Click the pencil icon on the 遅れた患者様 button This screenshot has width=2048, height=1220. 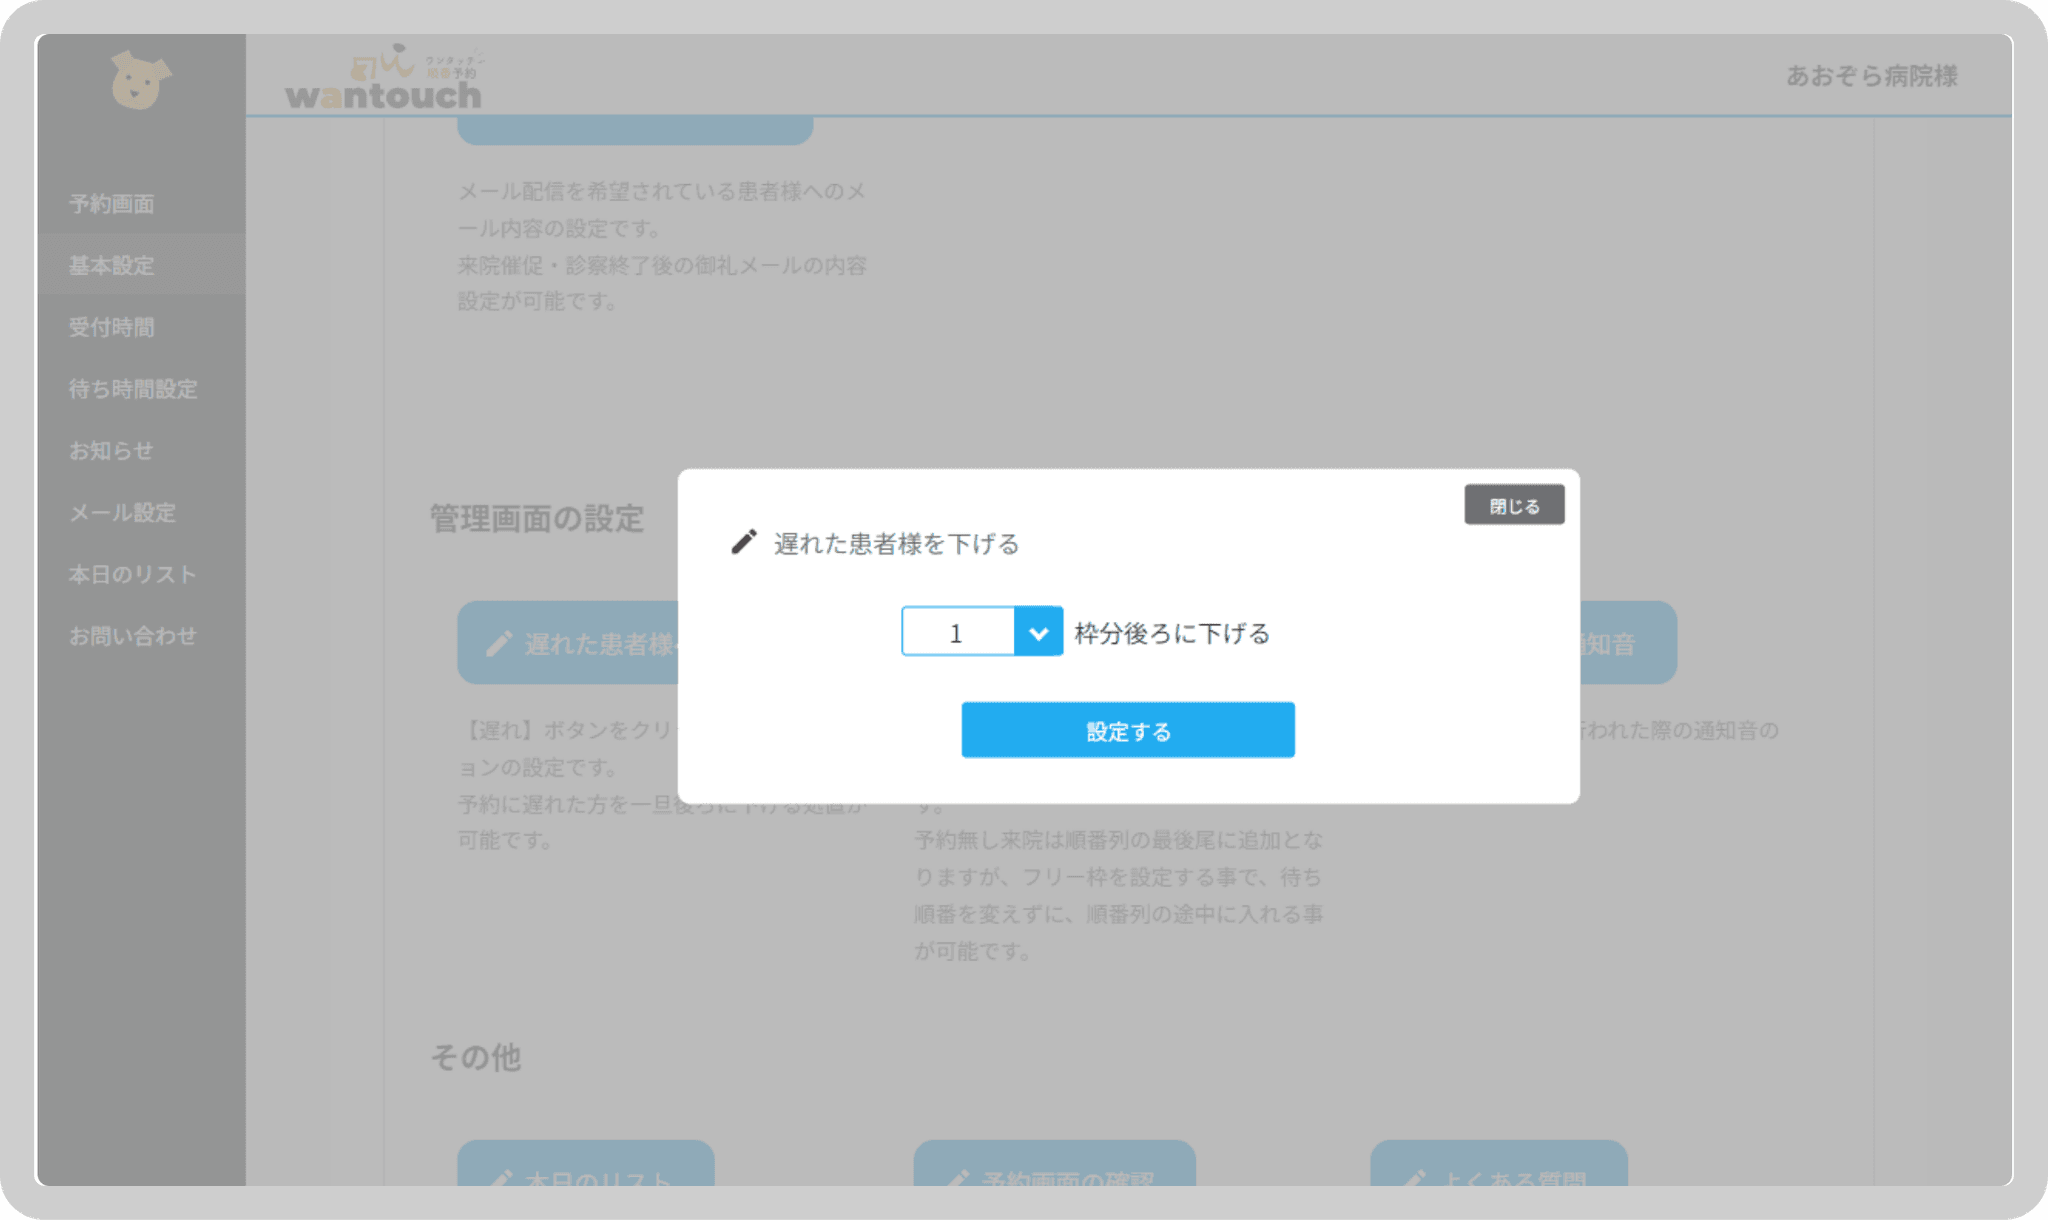click(501, 643)
